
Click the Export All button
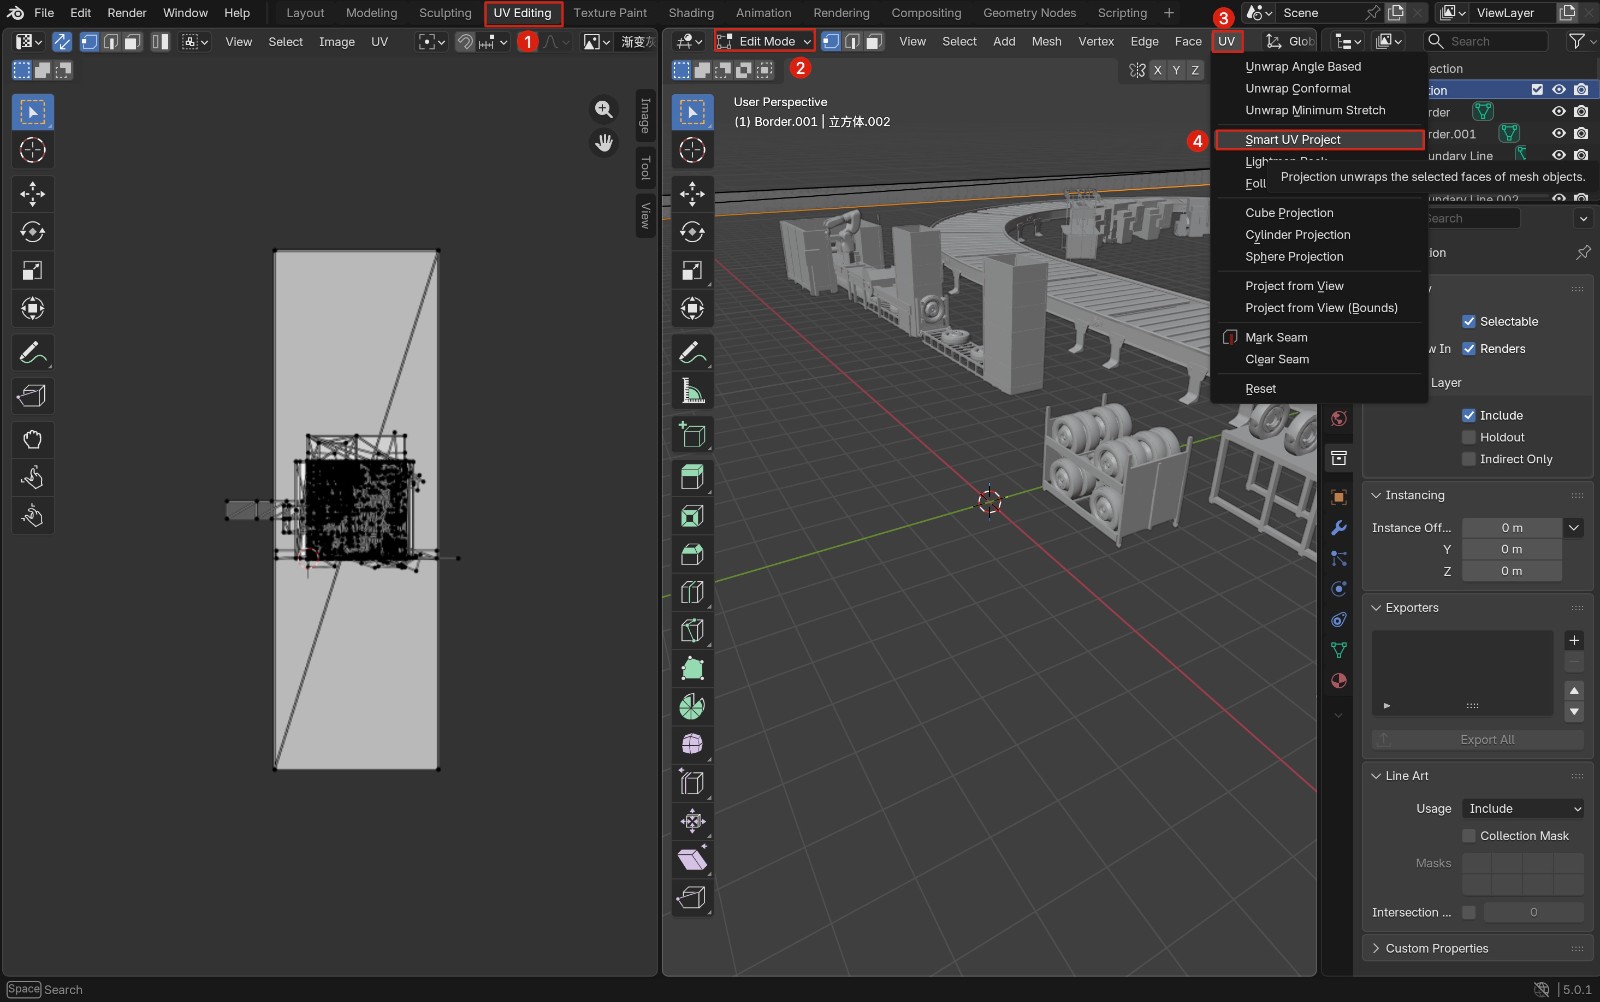coord(1478,740)
